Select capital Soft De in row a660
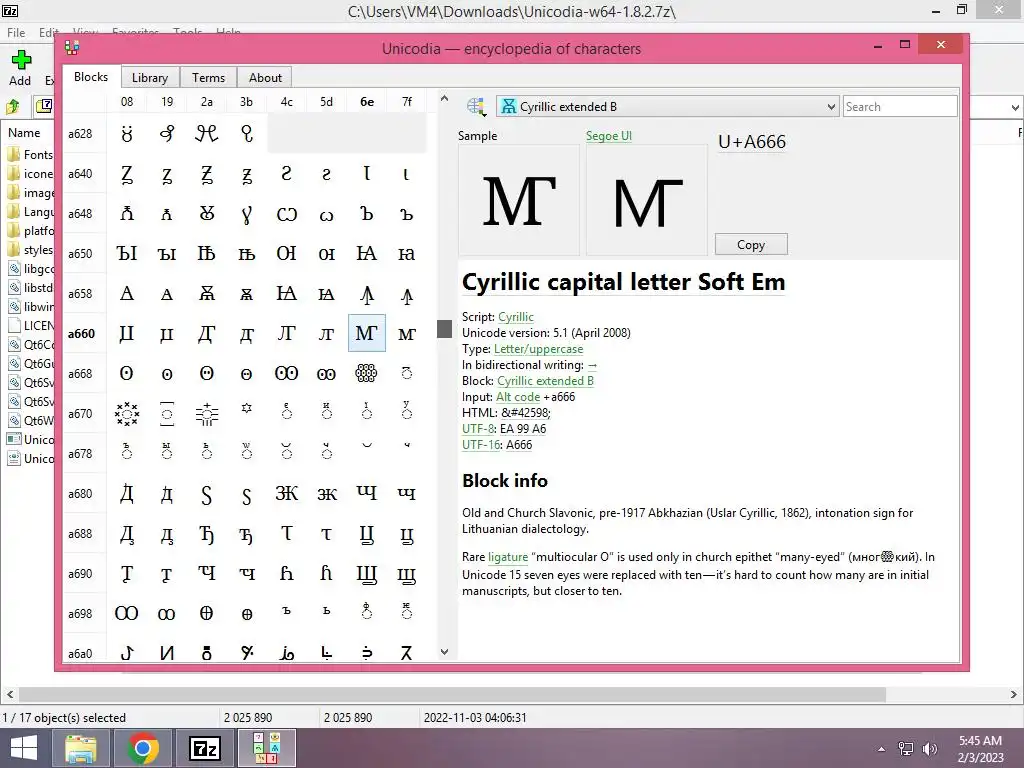This screenshot has height=768, width=1024. pyautogui.click(x=206, y=334)
